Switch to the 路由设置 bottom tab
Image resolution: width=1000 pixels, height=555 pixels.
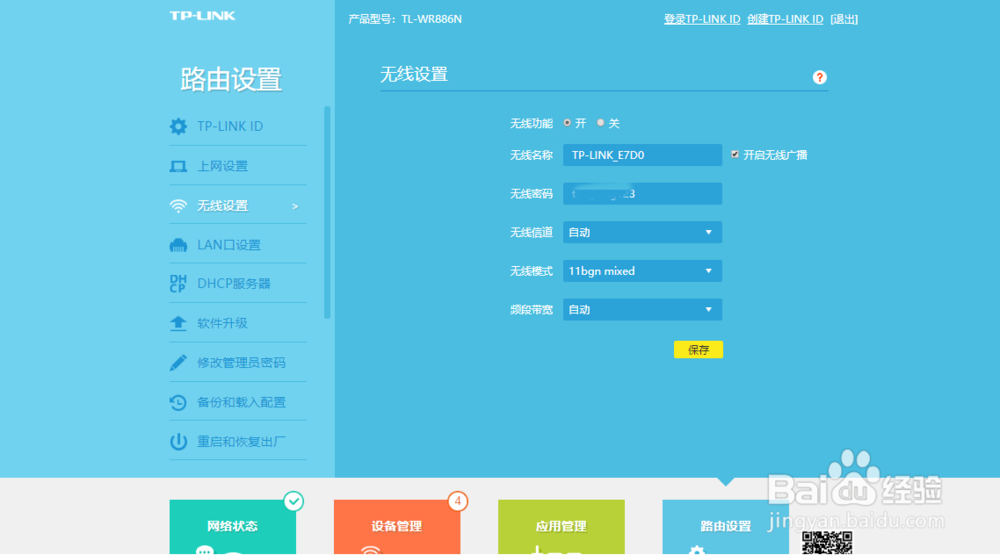point(726,527)
